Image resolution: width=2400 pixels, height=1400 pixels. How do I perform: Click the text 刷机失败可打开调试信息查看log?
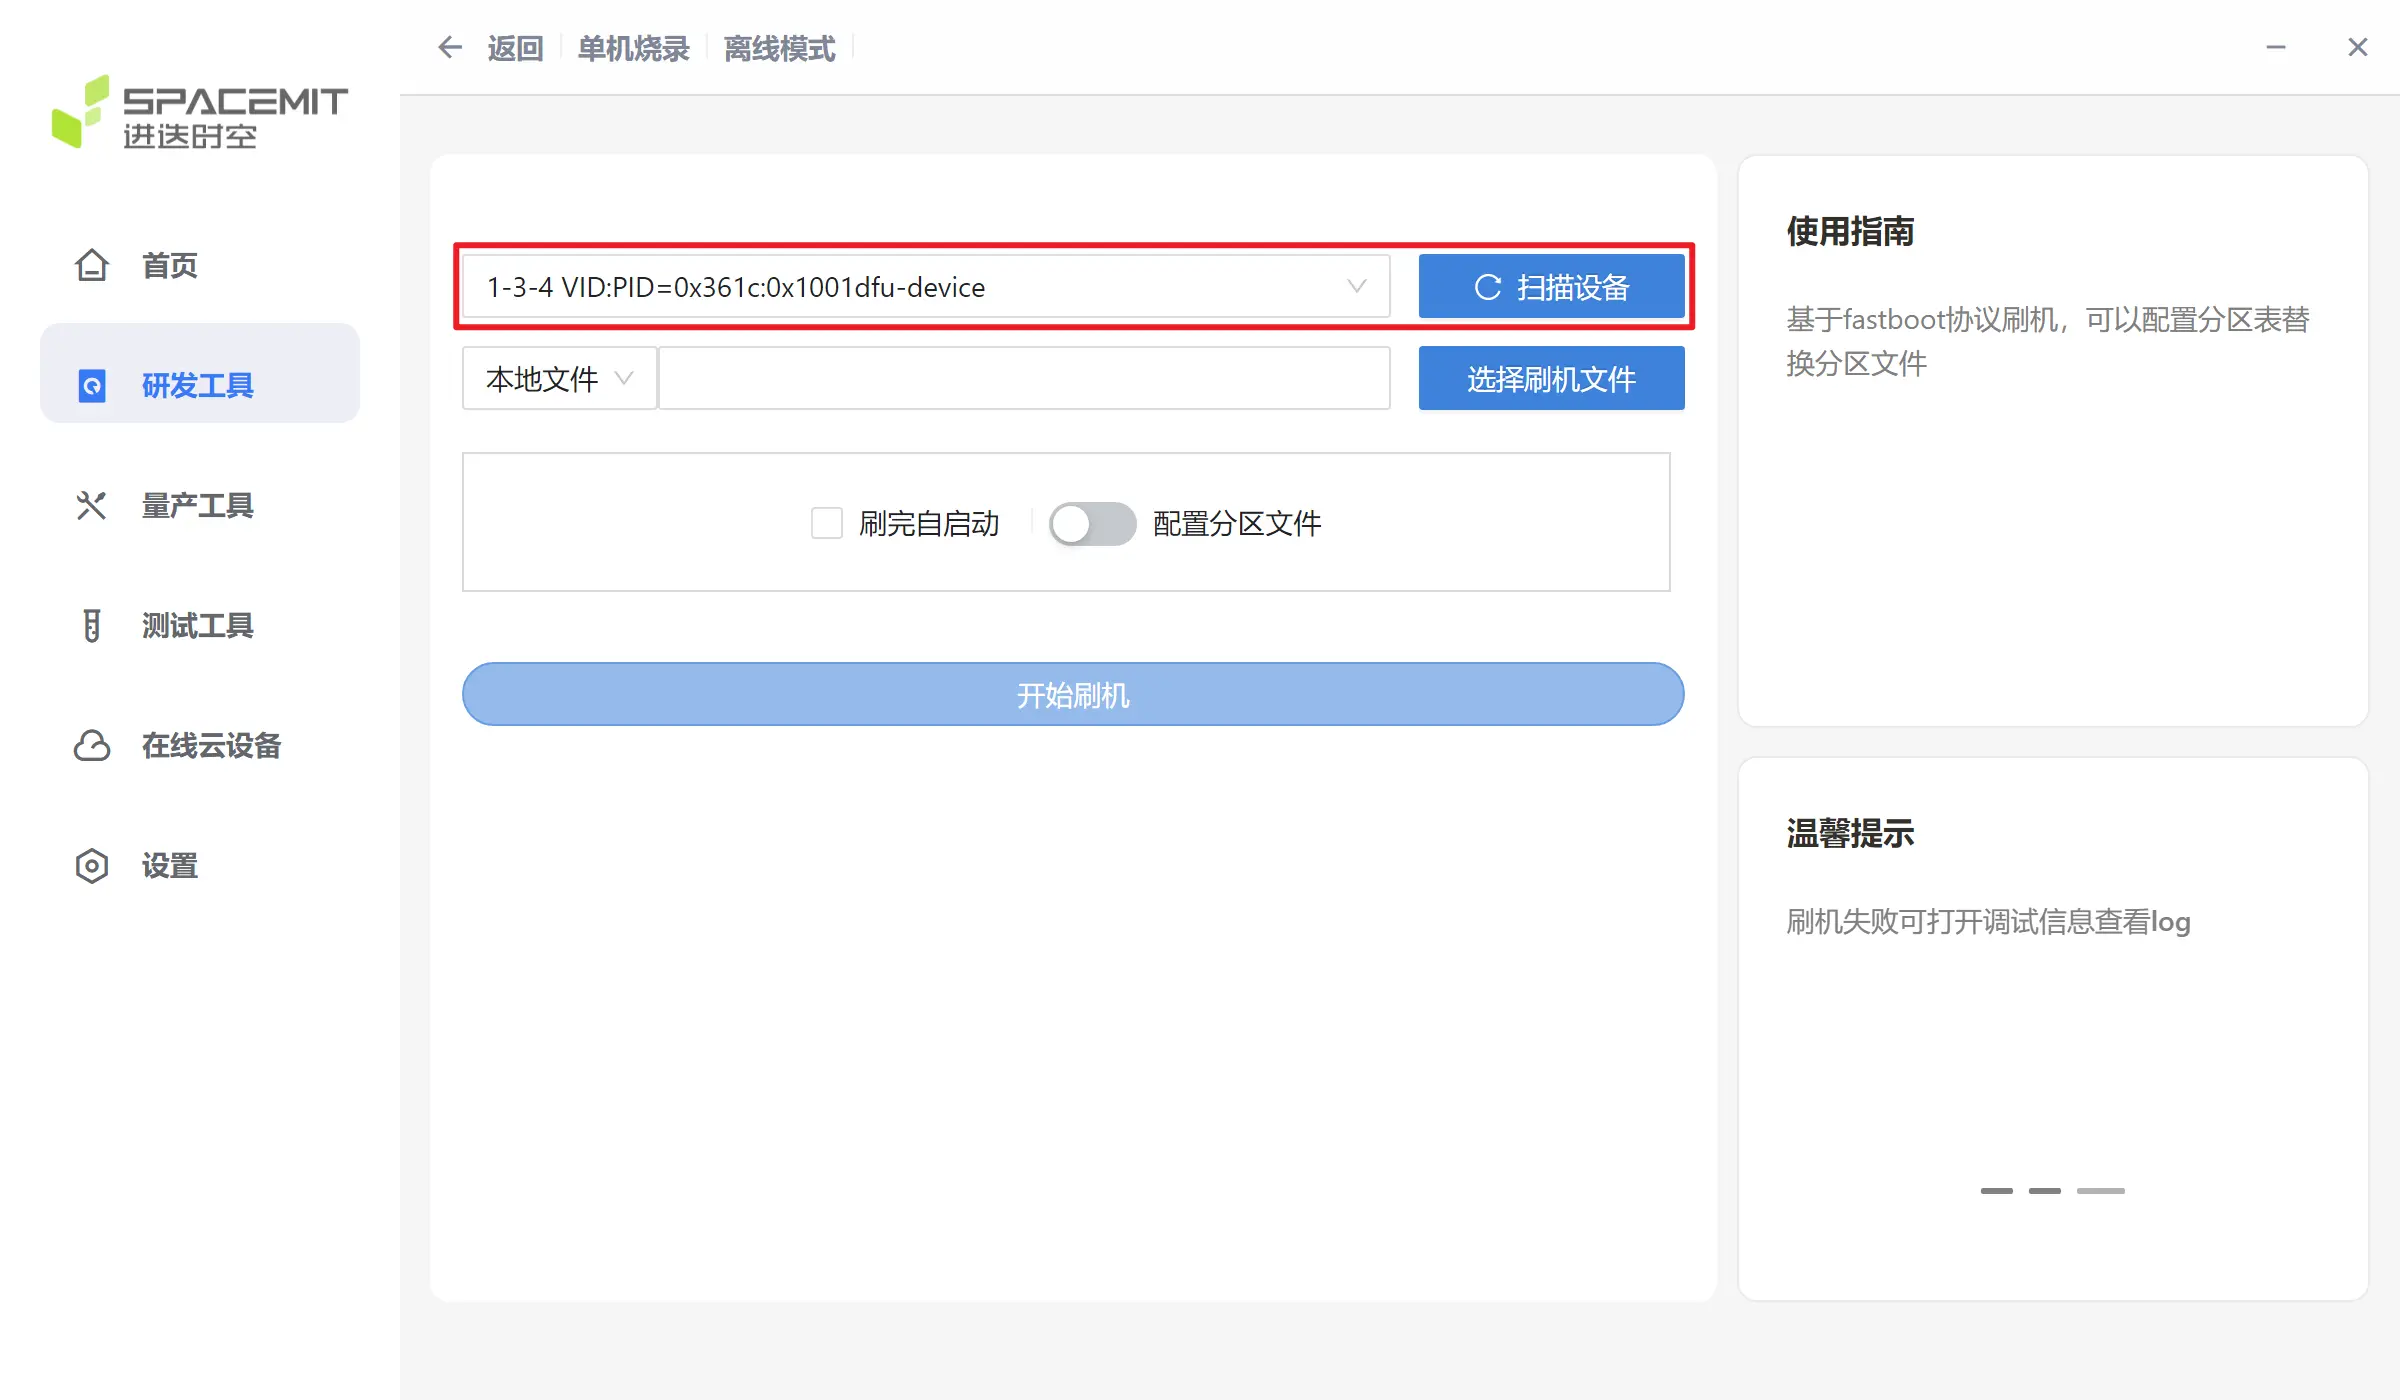coord(1988,921)
